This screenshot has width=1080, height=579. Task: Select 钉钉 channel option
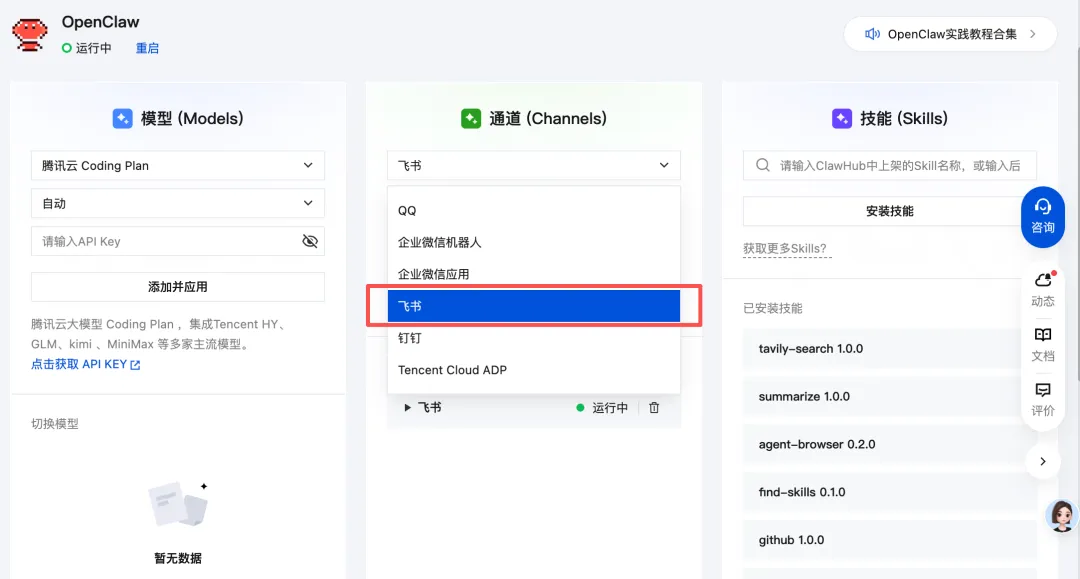click(x=534, y=338)
